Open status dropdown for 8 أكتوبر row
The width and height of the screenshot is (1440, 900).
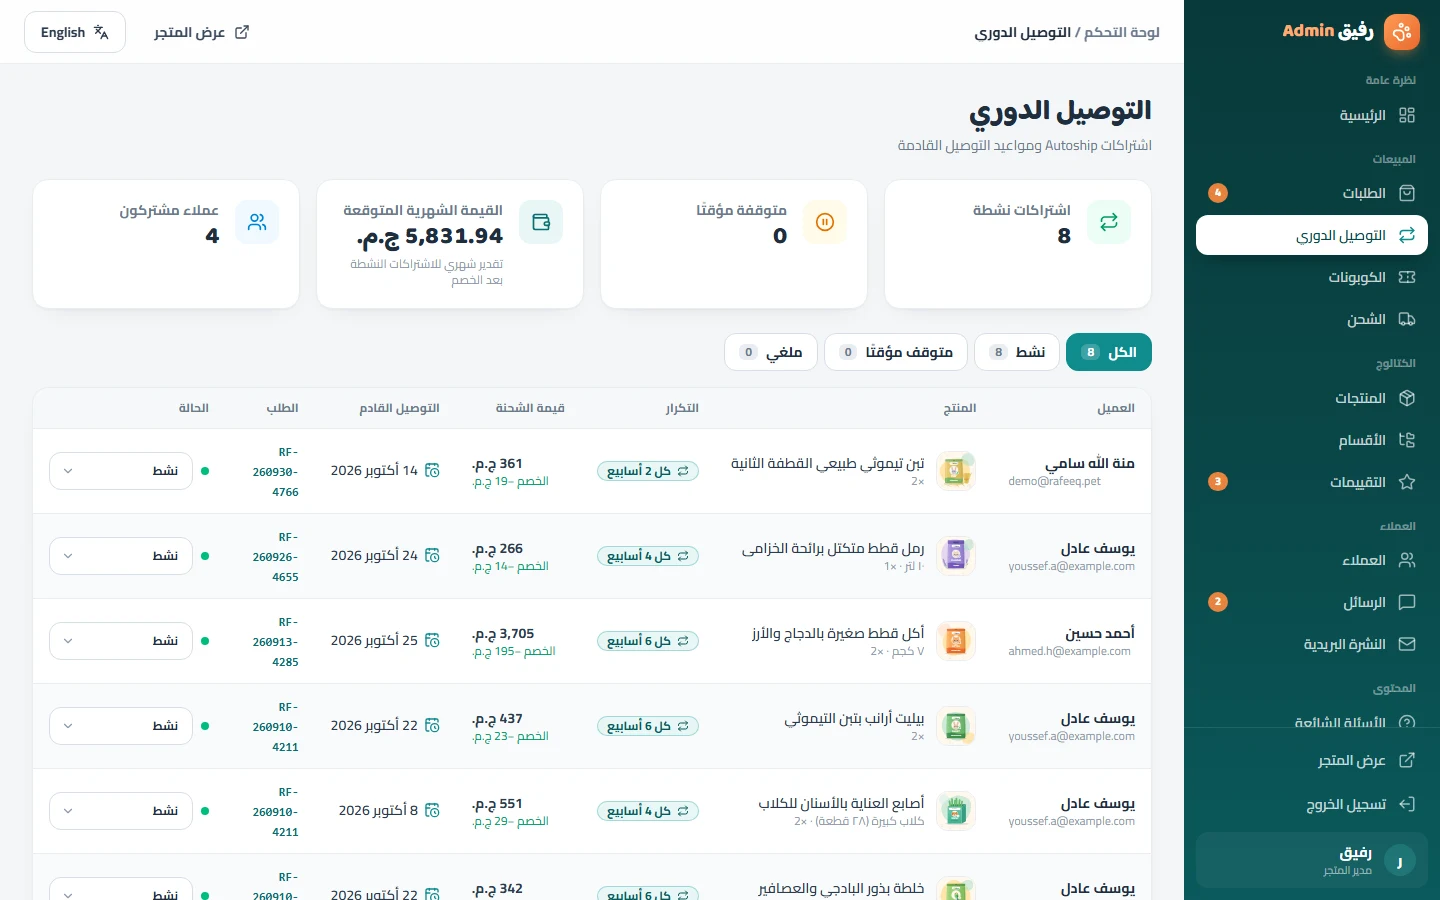121,811
